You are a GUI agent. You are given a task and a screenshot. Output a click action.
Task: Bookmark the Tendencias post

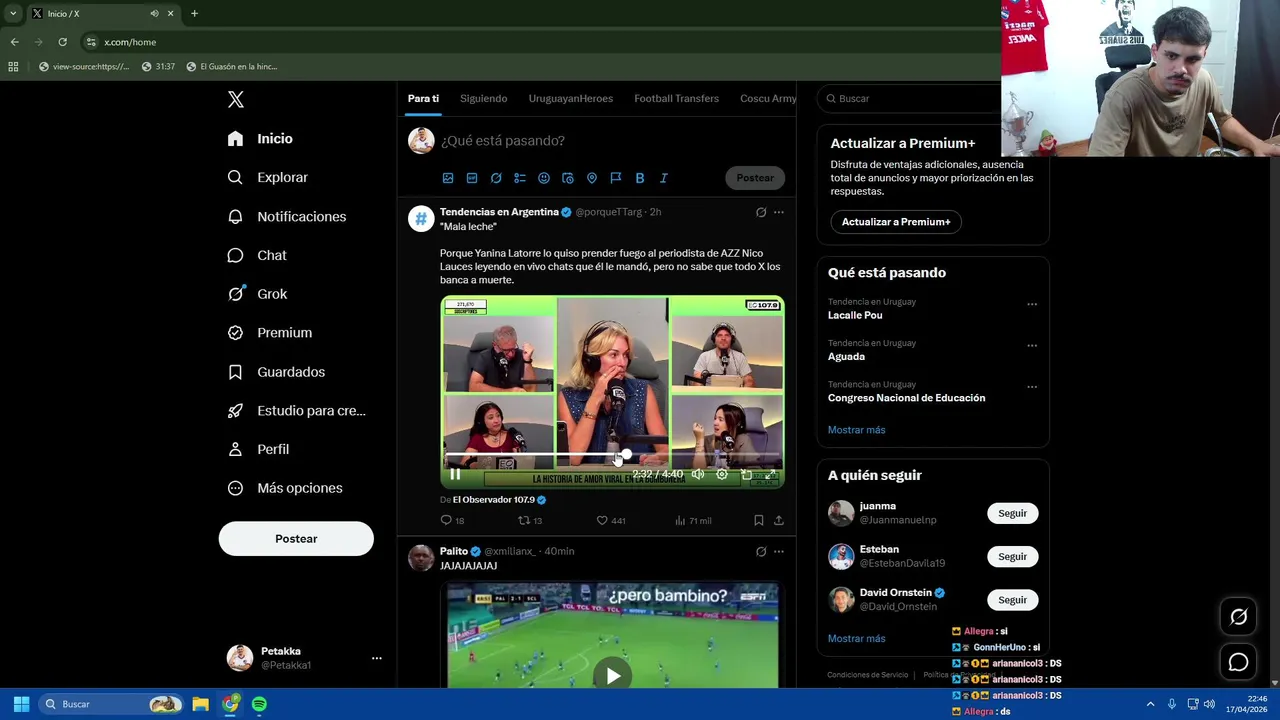(759, 520)
